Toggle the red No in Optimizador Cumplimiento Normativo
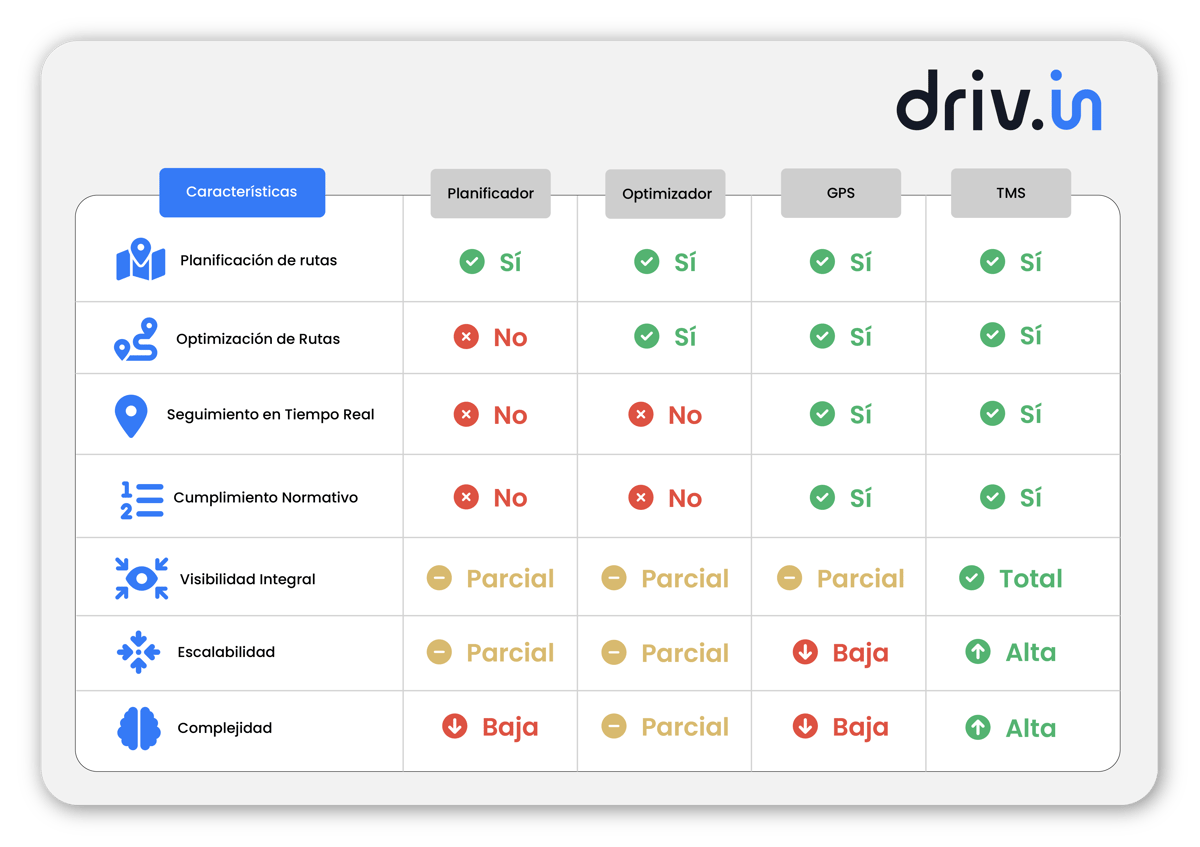Image resolution: width=1200 pixels, height=847 pixels. click(x=665, y=497)
